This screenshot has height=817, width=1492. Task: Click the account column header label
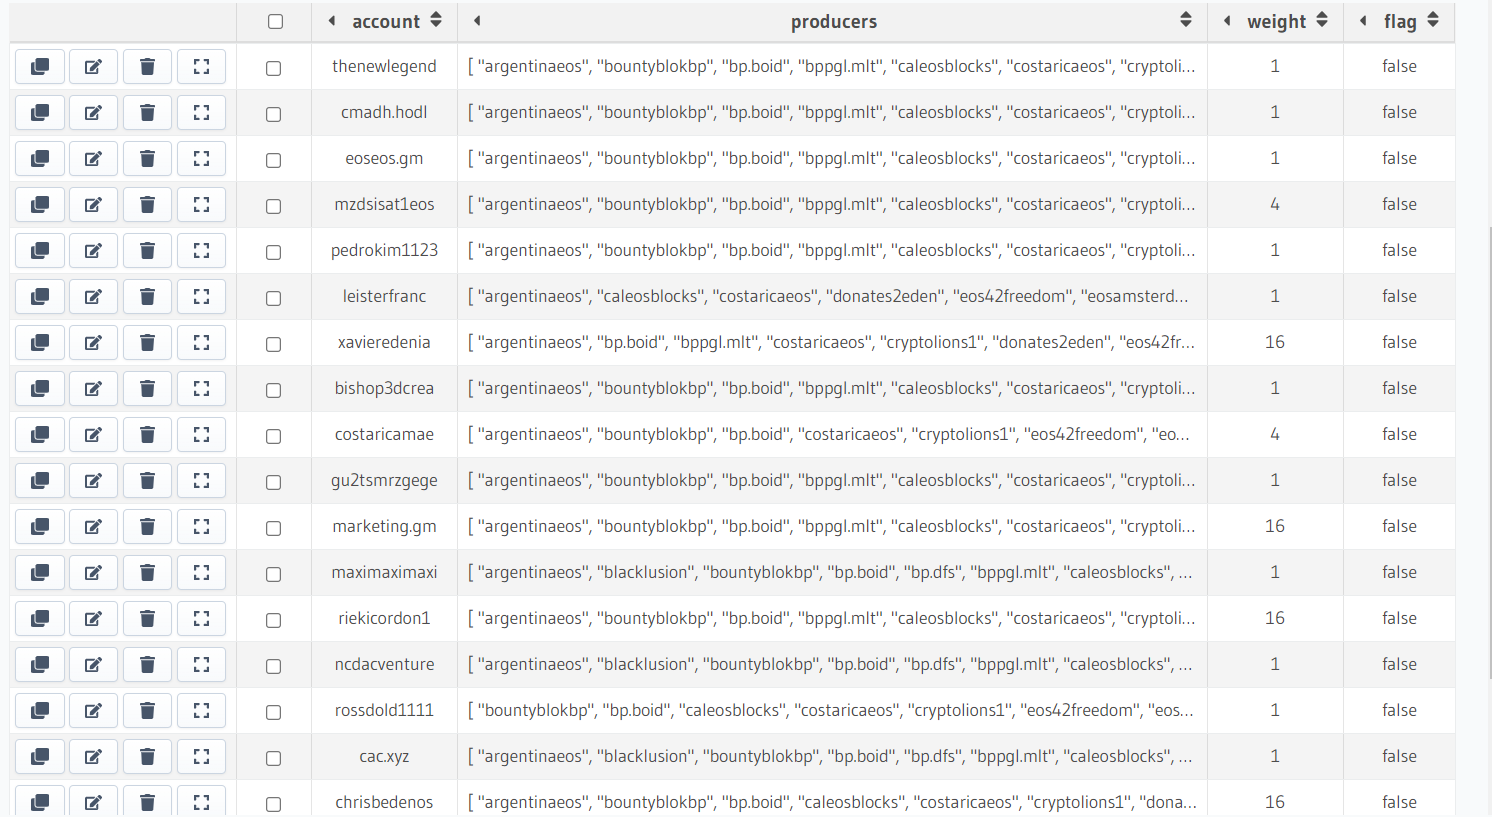tap(386, 22)
